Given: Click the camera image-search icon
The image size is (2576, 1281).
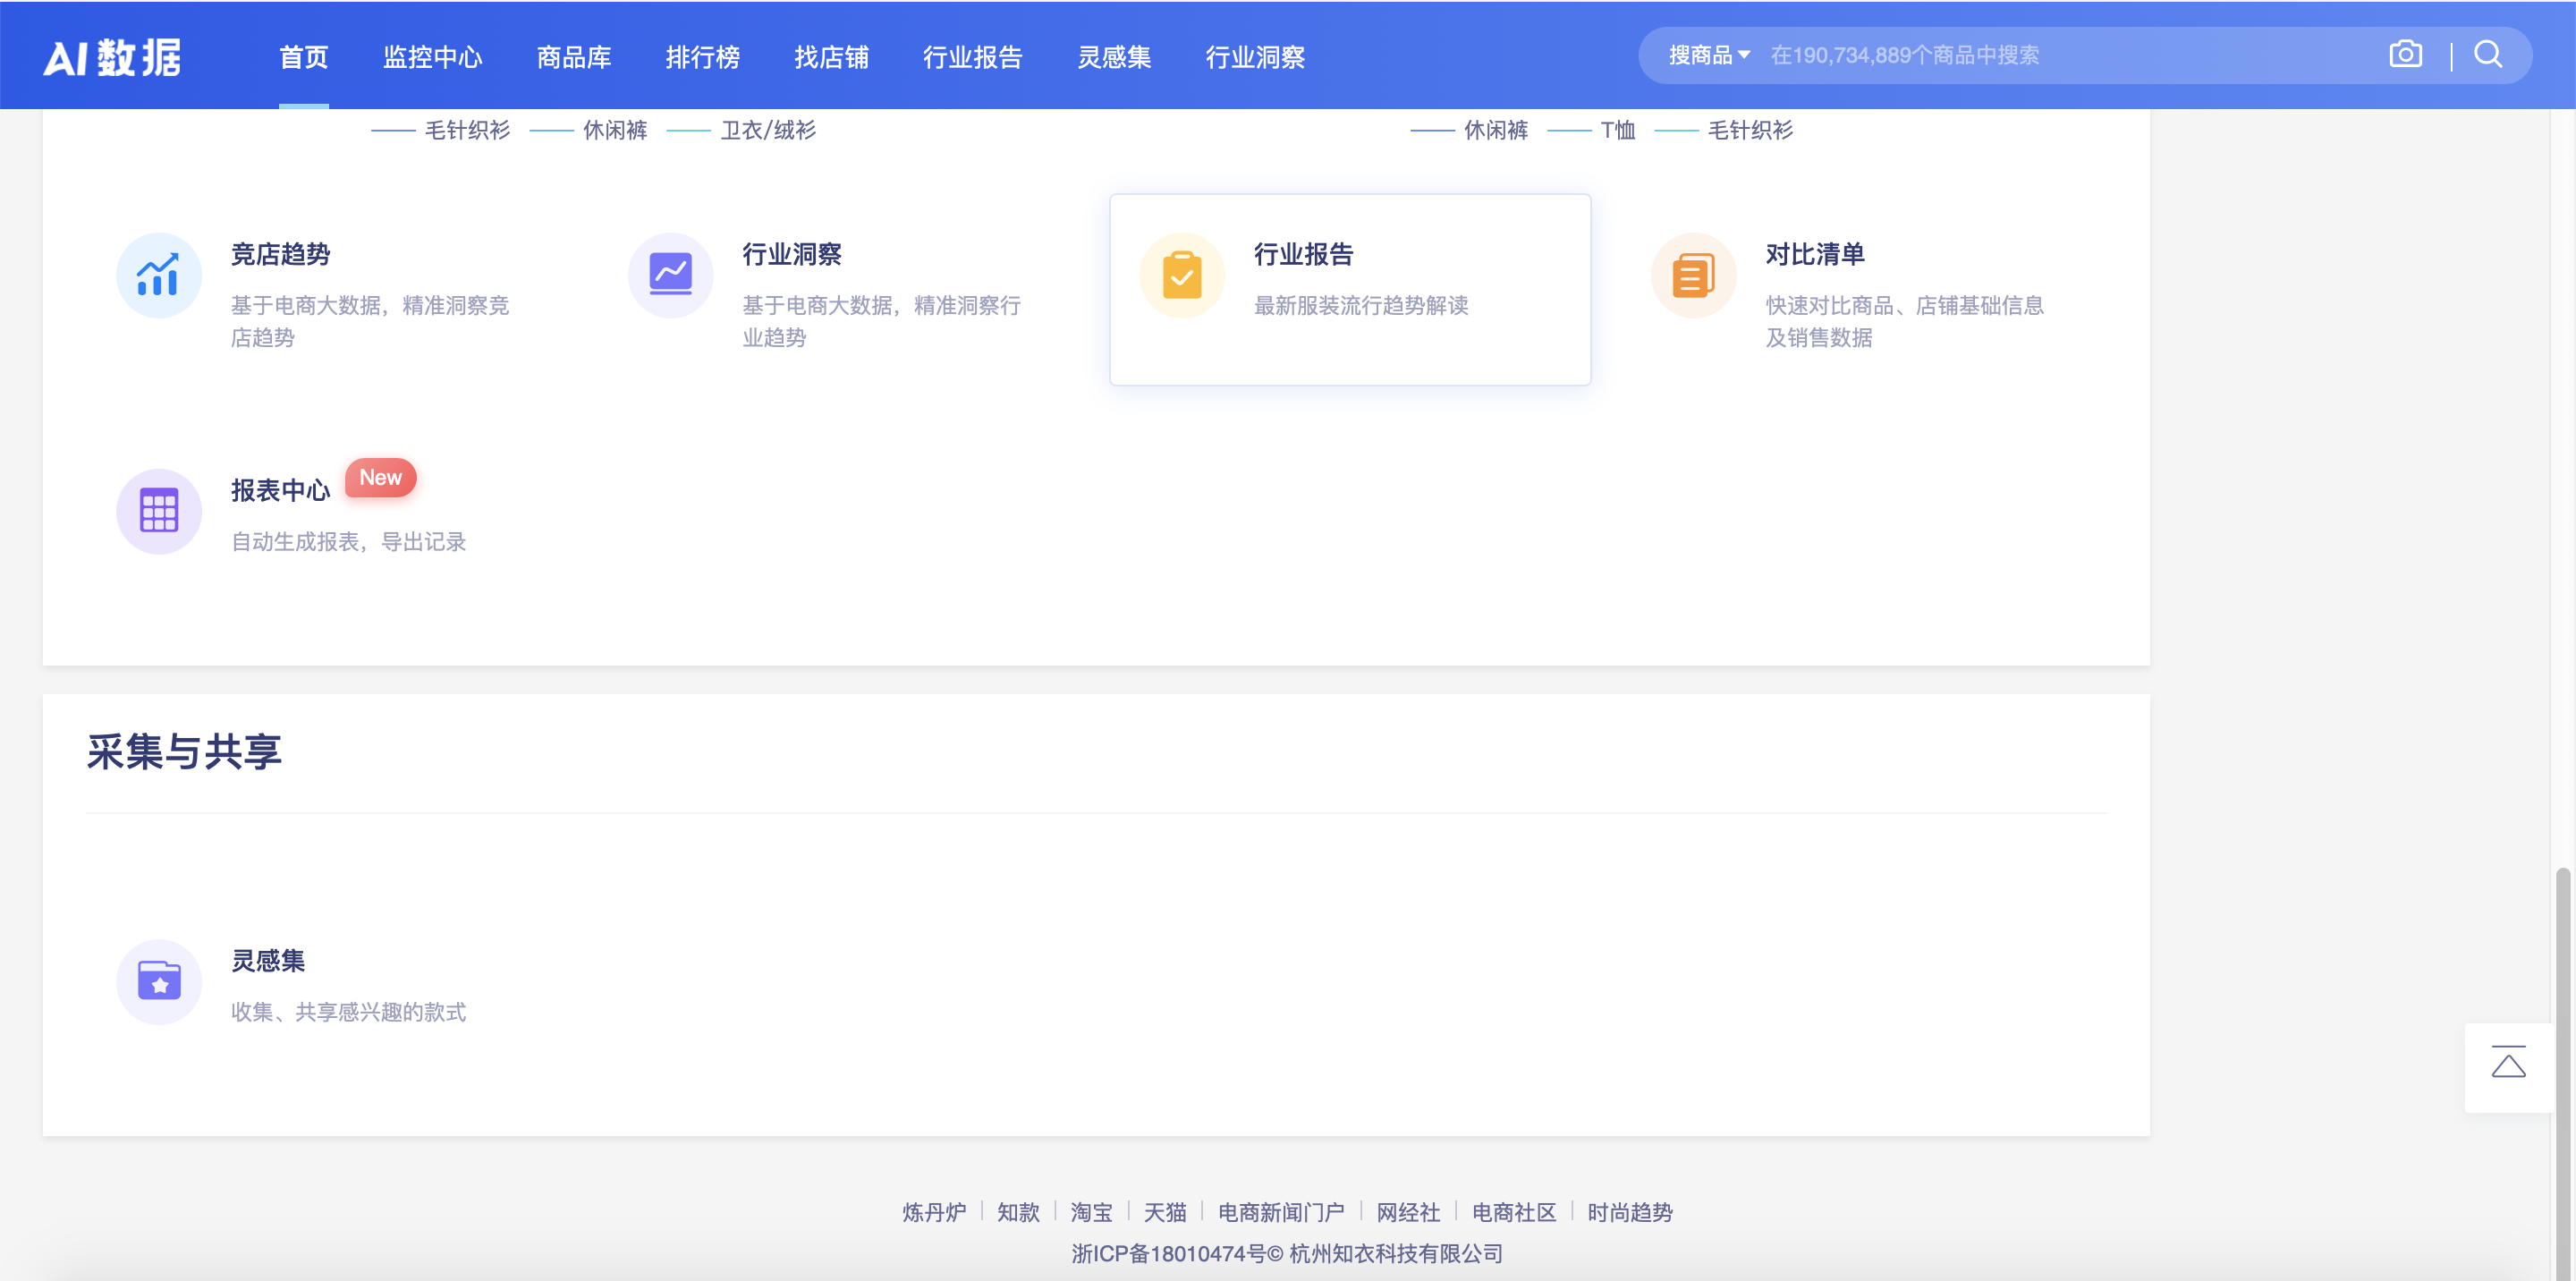Looking at the screenshot, I should click(2405, 55).
